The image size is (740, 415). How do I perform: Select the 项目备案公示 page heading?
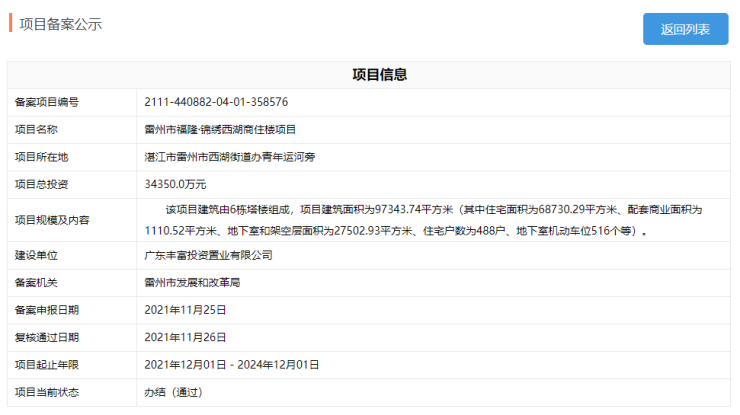pyautogui.click(x=60, y=24)
